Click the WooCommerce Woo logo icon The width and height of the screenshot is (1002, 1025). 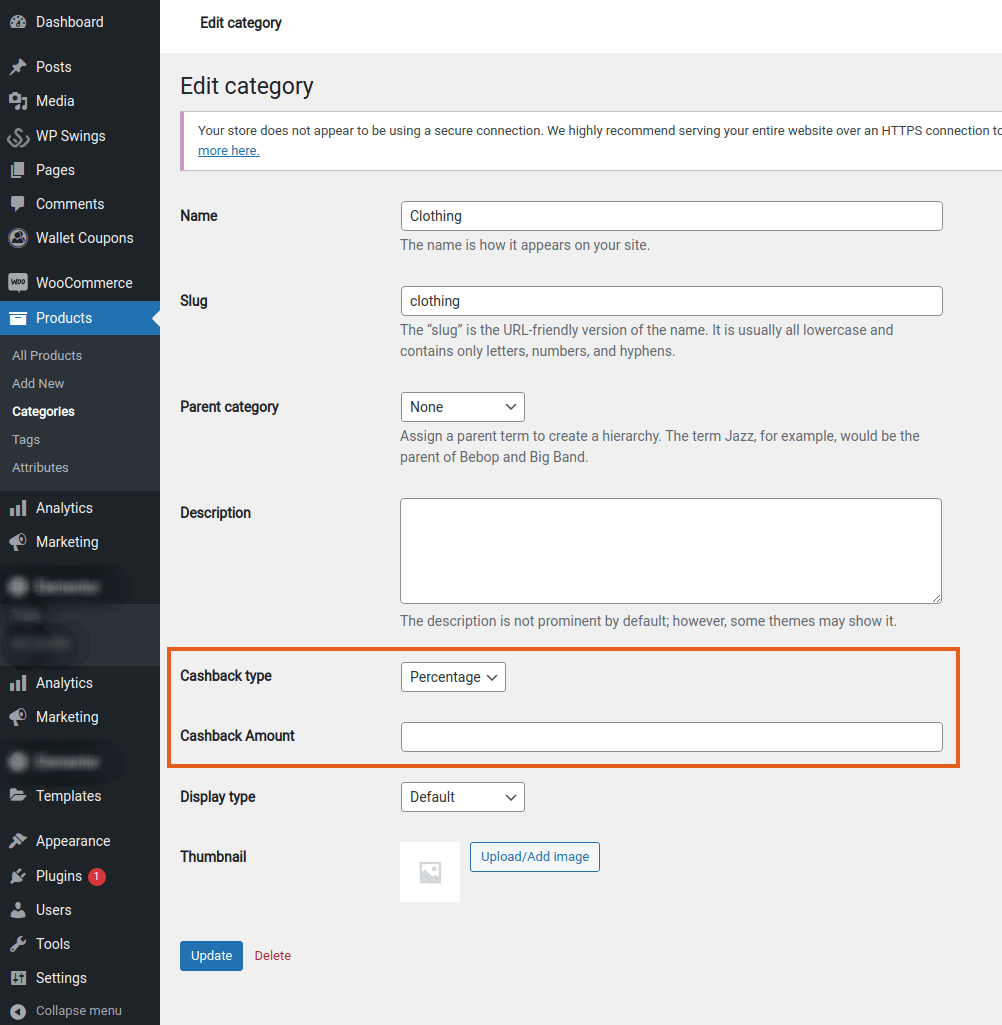pos(18,282)
